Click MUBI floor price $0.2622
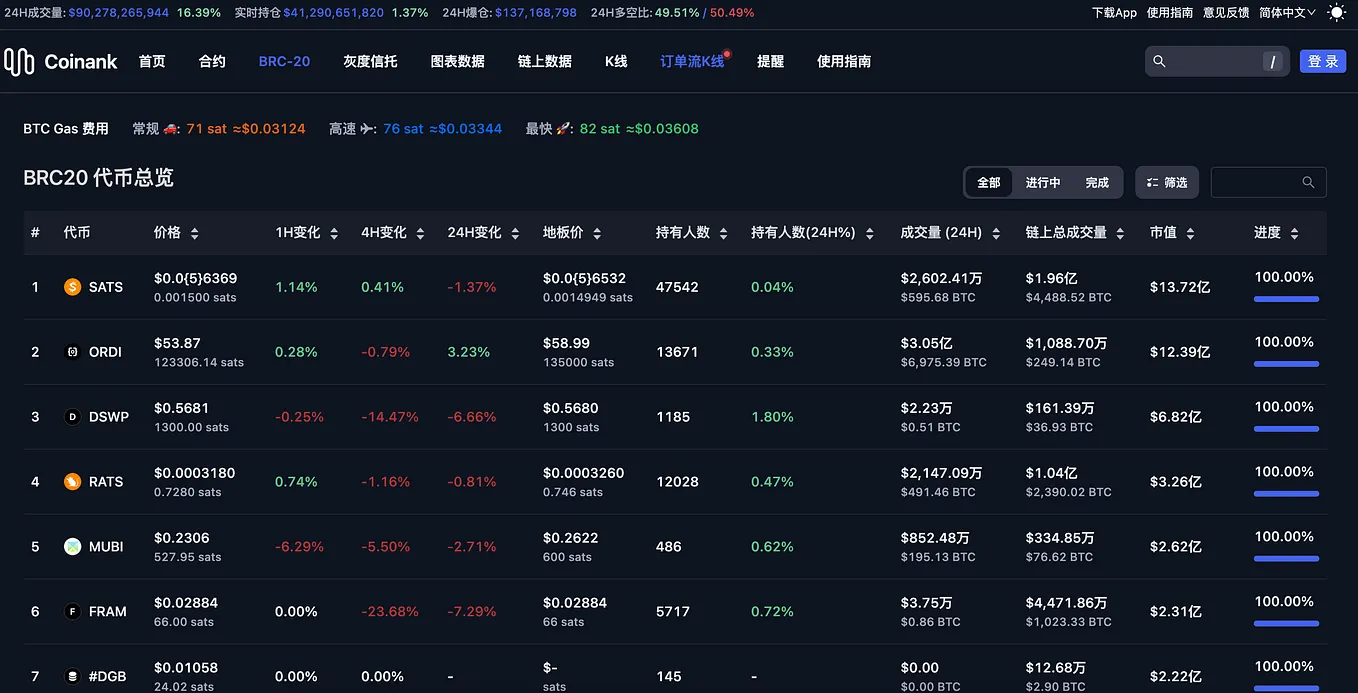 (x=570, y=538)
